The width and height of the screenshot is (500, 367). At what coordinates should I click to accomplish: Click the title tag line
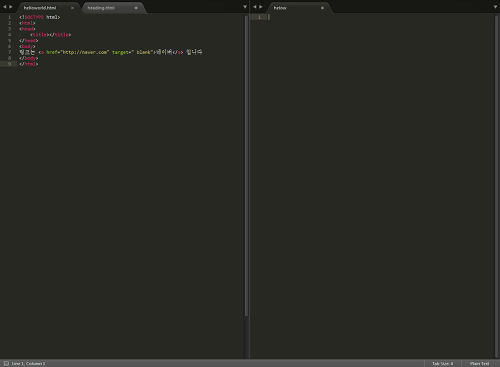click(50, 35)
